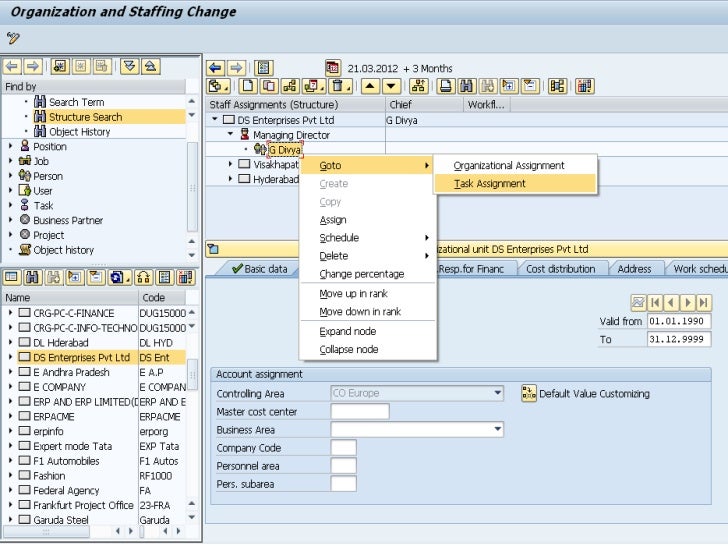The width and height of the screenshot is (728, 546).
Task: Collapse the Managing Director node
Action: coord(231,135)
